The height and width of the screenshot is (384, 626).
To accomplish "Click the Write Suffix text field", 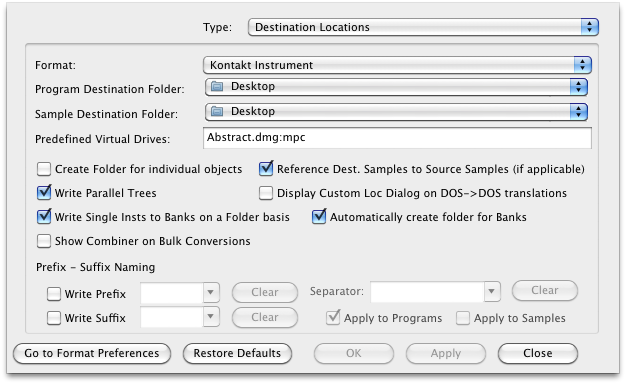I will (x=172, y=317).
